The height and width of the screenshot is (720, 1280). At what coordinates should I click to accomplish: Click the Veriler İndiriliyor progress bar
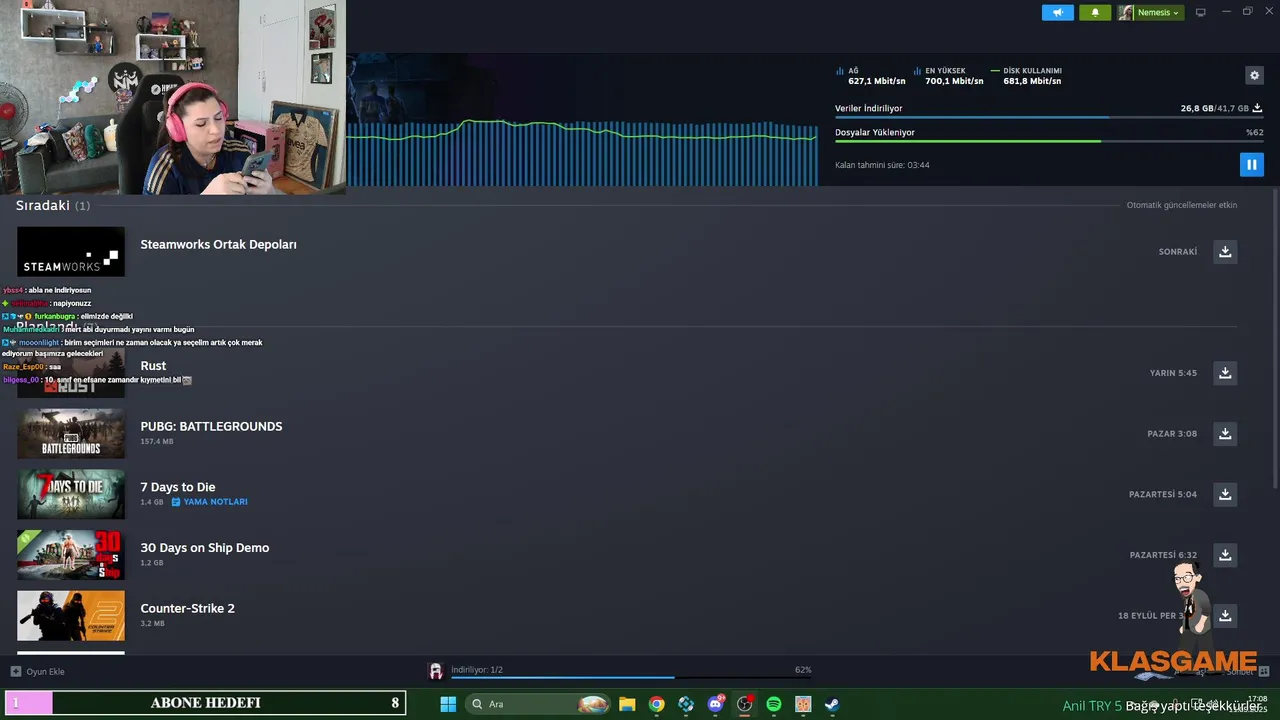pyautogui.click(x=1049, y=117)
